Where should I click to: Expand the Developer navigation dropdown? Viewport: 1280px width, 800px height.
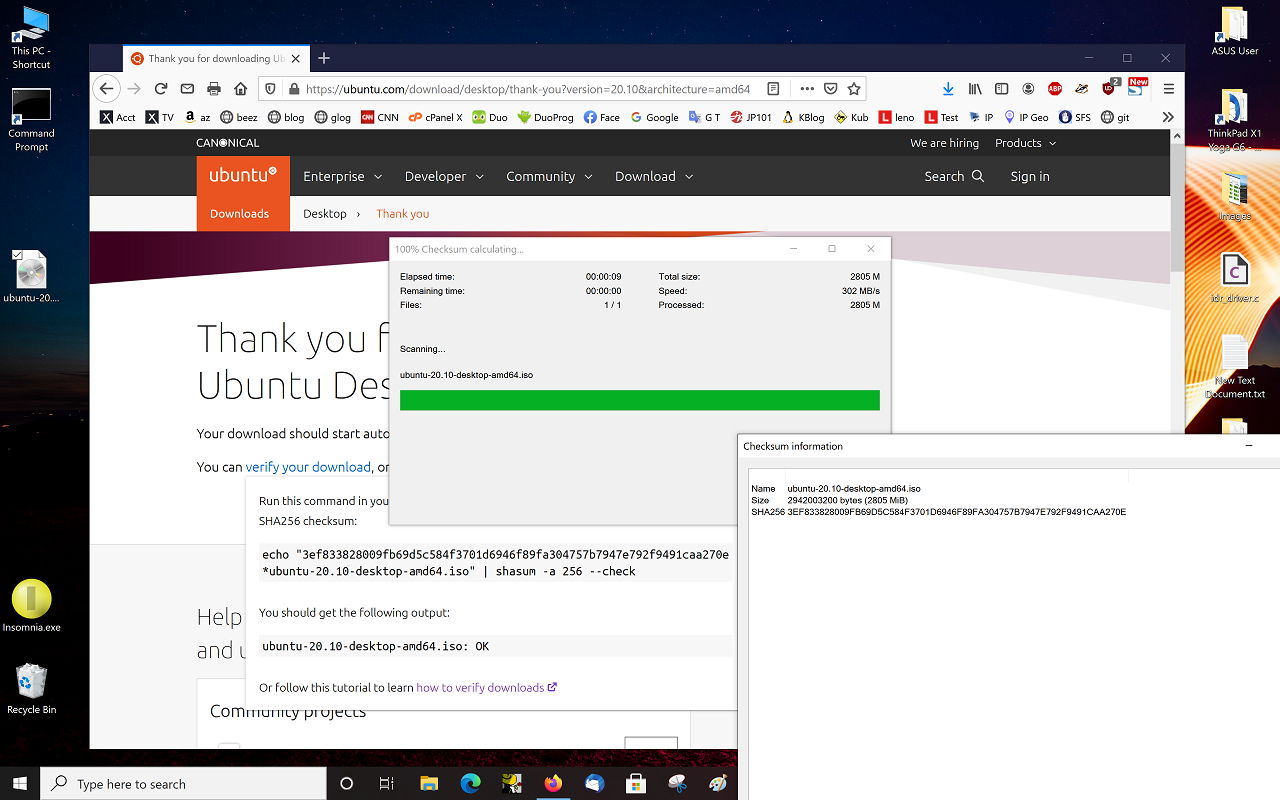click(444, 176)
